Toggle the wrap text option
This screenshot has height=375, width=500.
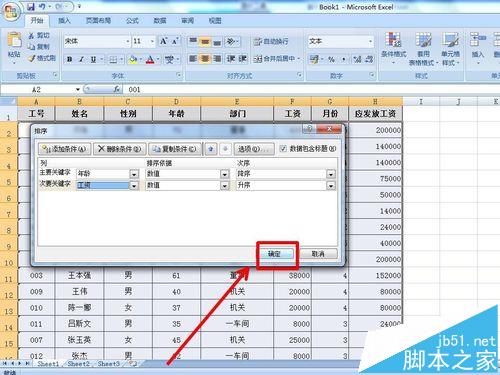point(271,41)
